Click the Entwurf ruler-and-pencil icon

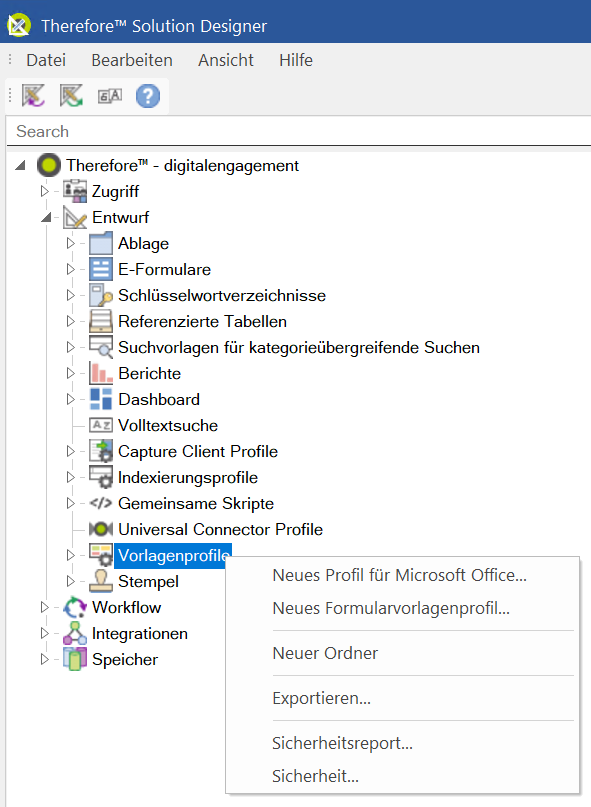point(75,217)
